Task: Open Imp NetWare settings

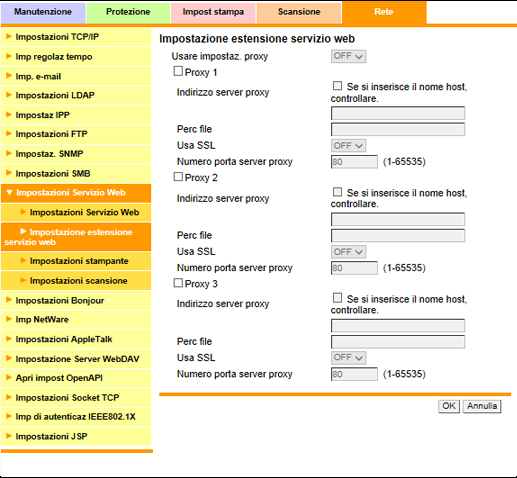Action: click(x=76, y=320)
